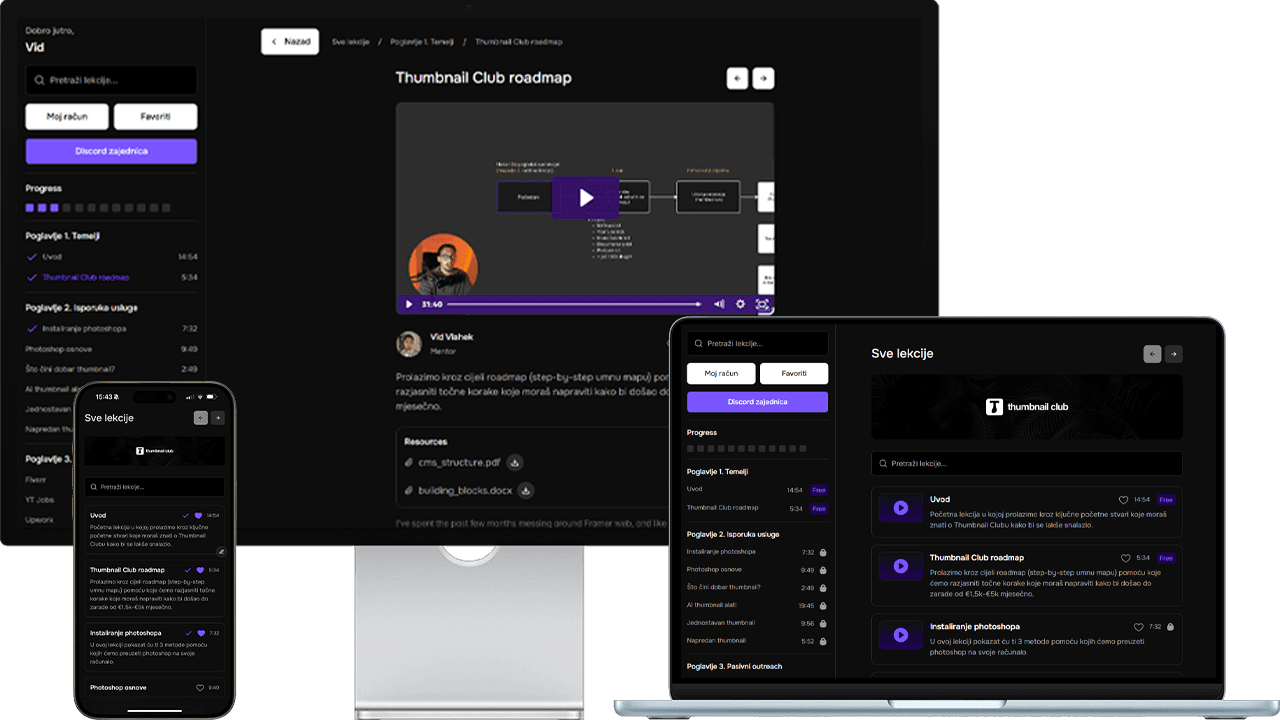The width and height of the screenshot is (1280, 720).
Task: Tap the pencil edit icon on the phone
Action: [x=220, y=551]
